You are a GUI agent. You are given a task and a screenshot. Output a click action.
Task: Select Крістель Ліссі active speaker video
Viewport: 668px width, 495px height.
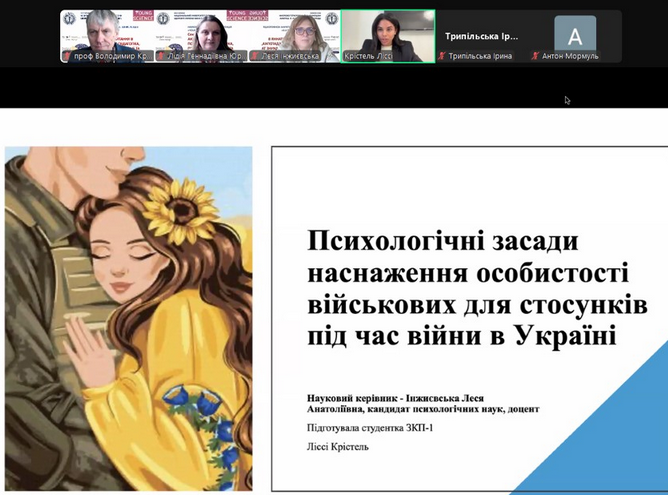click(388, 36)
